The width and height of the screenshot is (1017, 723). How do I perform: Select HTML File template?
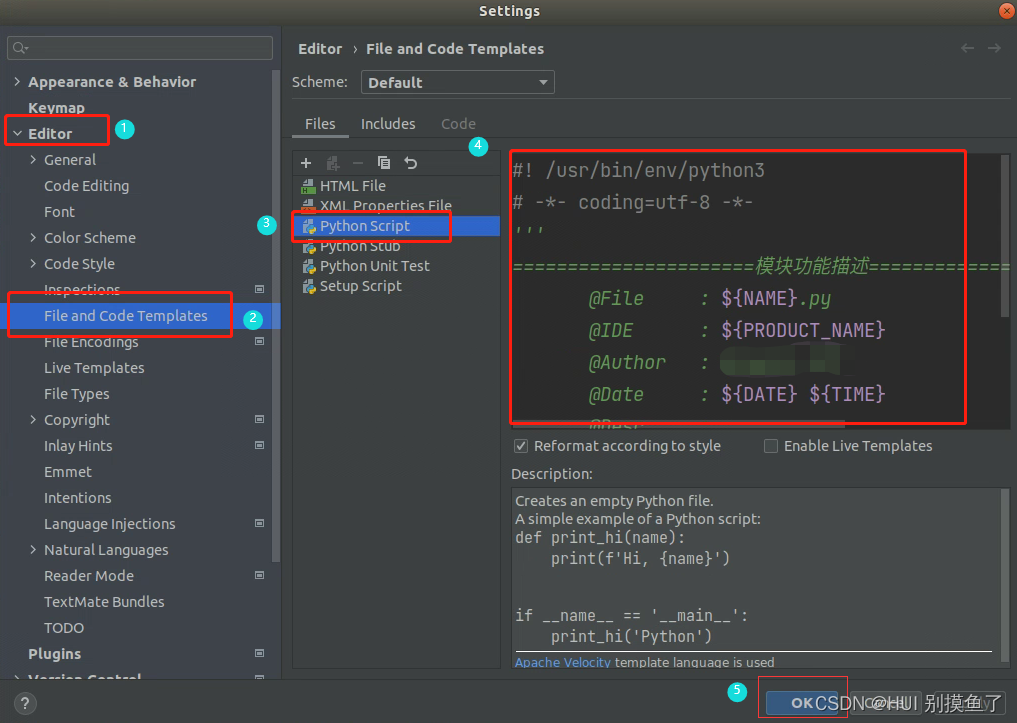click(352, 186)
